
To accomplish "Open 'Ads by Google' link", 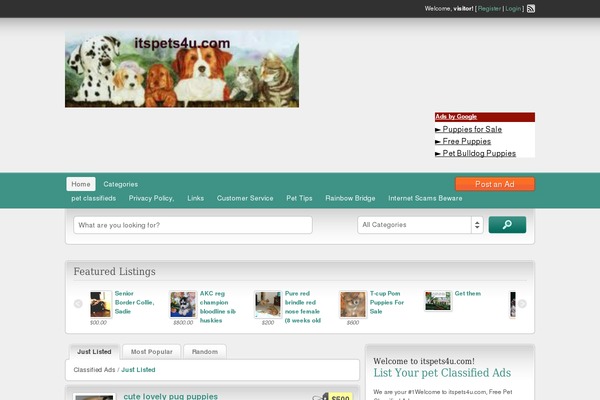I will [x=456, y=117].
